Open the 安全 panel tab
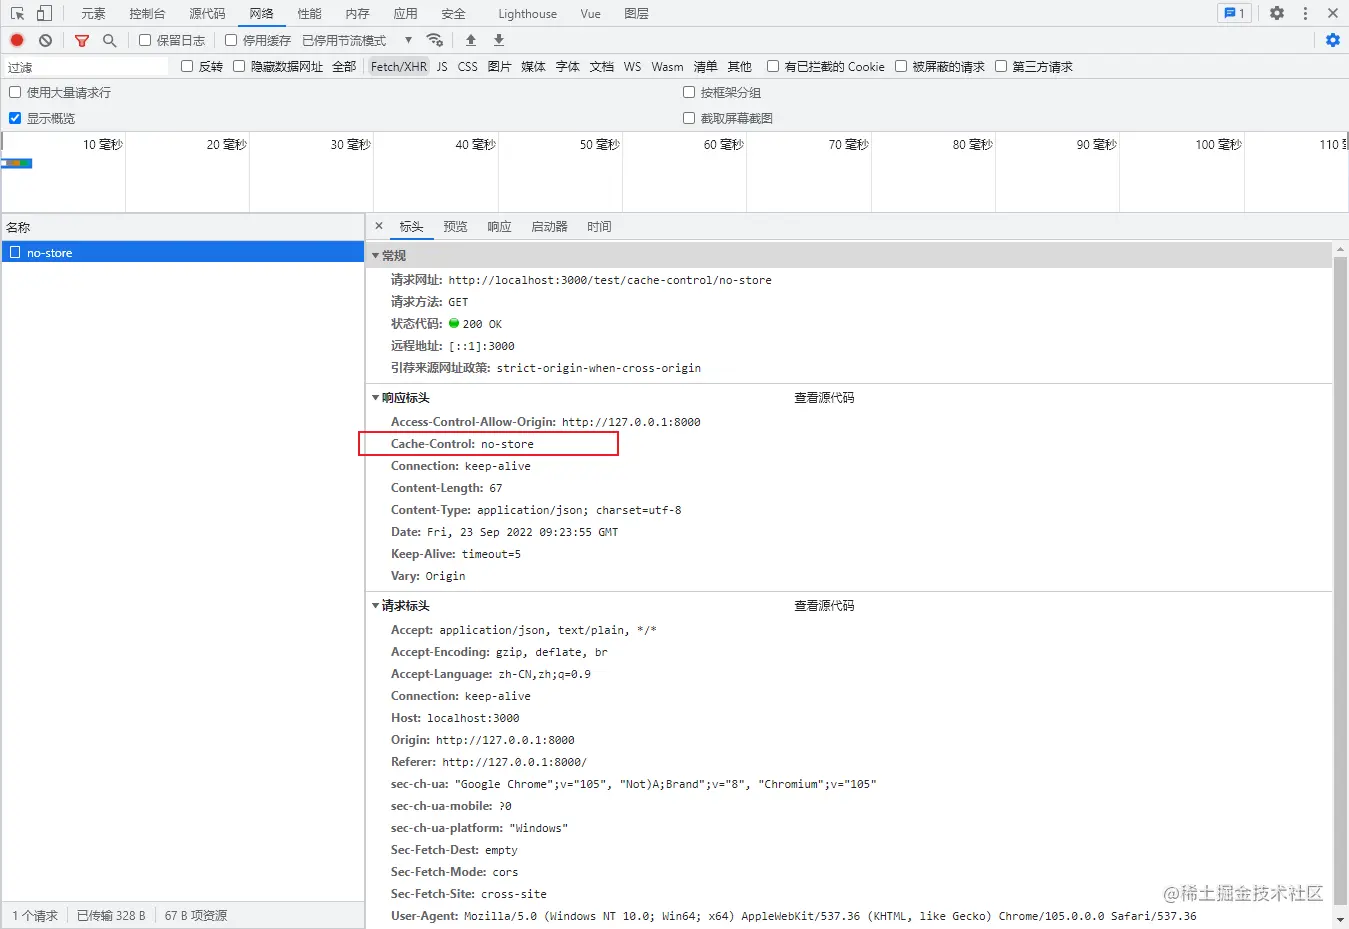The width and height of the screenshot is (1349, 929). click(453, 13)
